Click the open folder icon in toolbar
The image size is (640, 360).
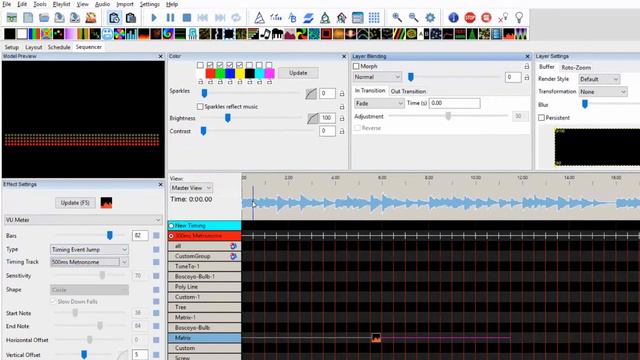(44, 18)
